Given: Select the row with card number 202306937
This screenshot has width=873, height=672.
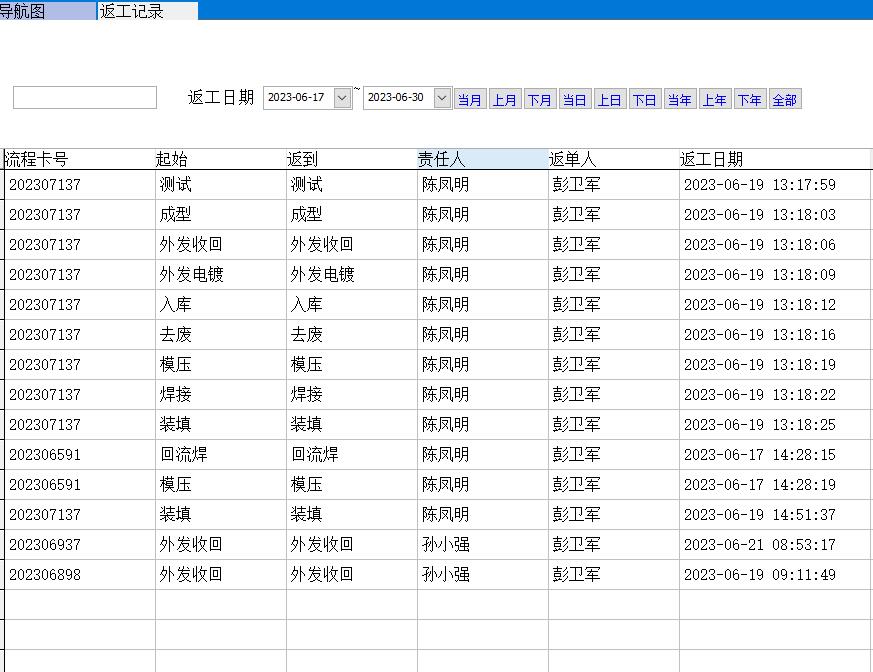Looking at the screenshot, I should (x=45, y=545).
